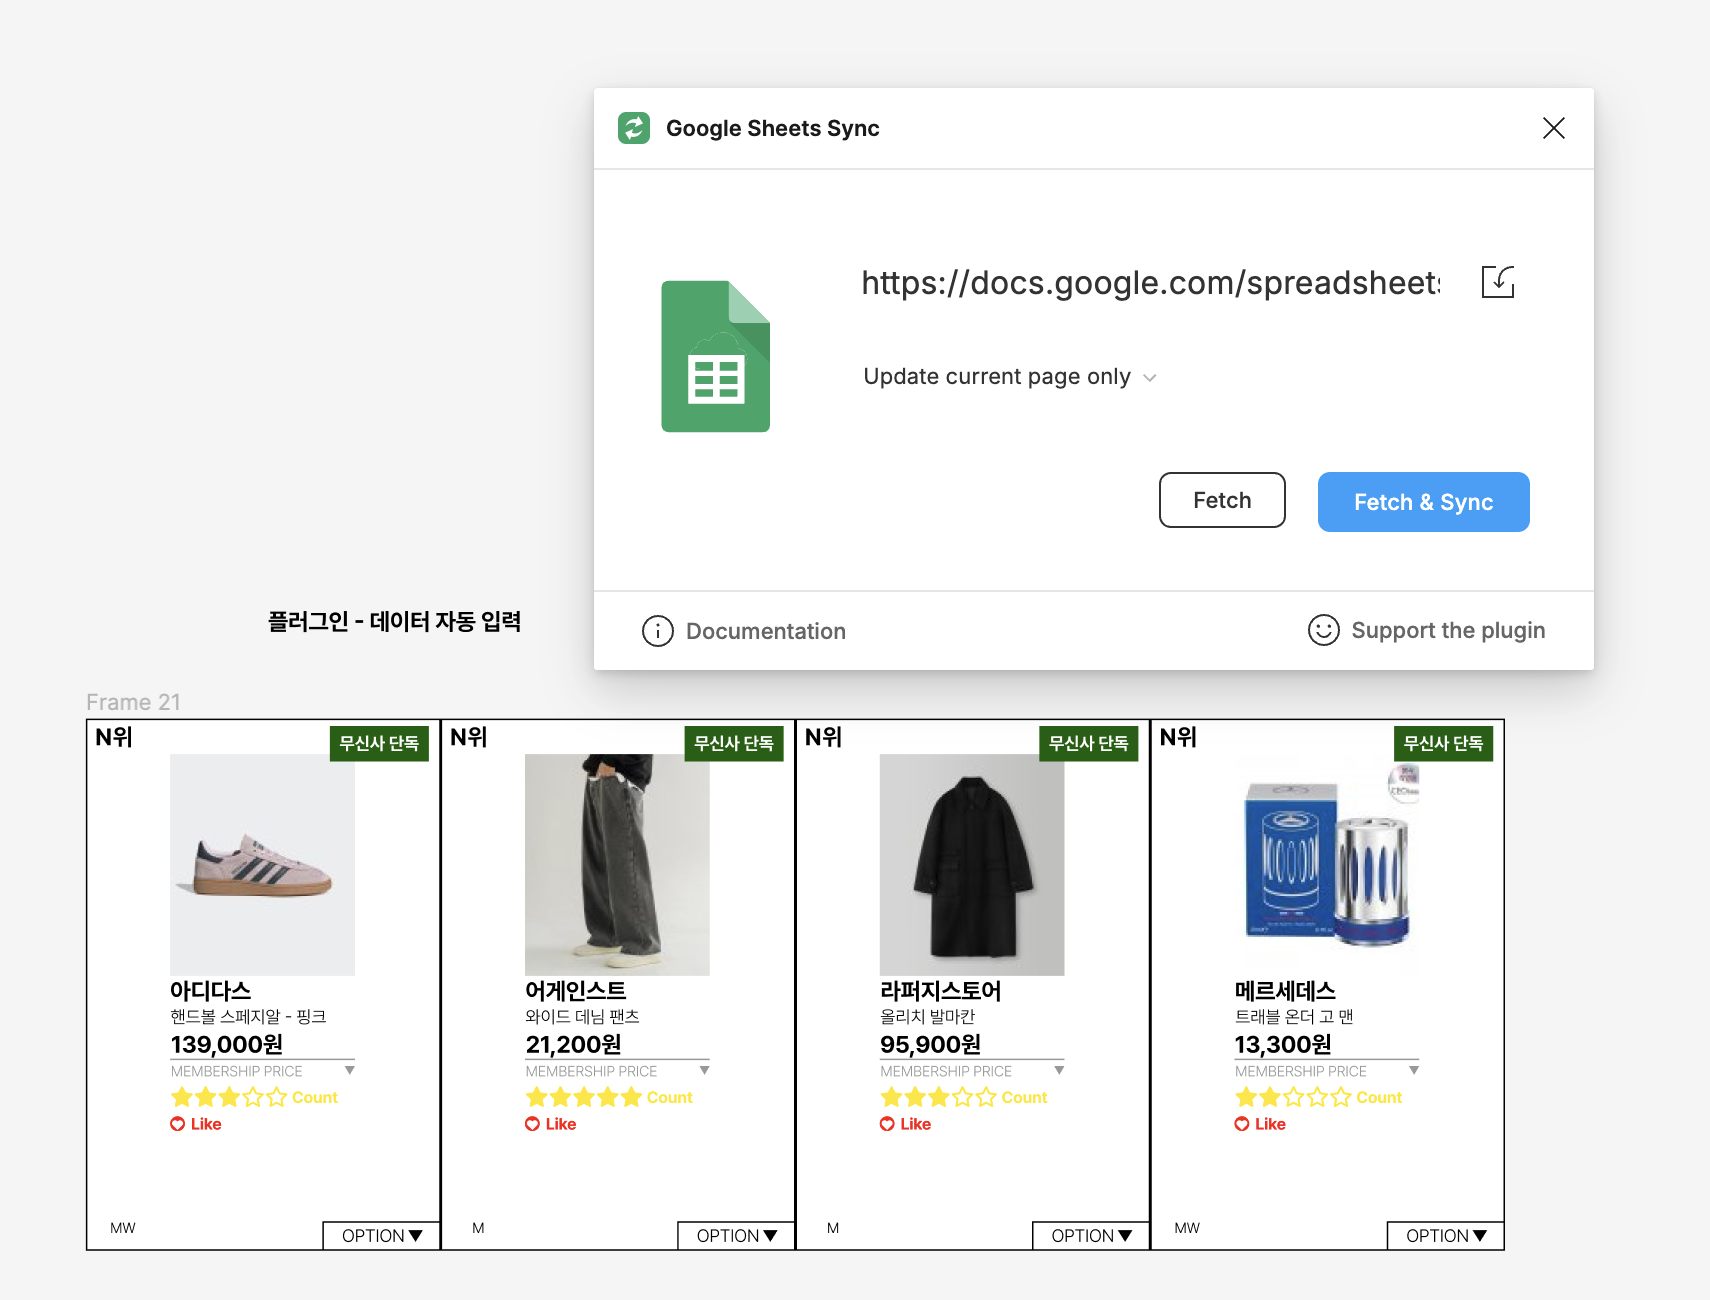Click the green Google Sheets file icon
The width and height of the screenshot is (1710, 1300).
point(716,356)
